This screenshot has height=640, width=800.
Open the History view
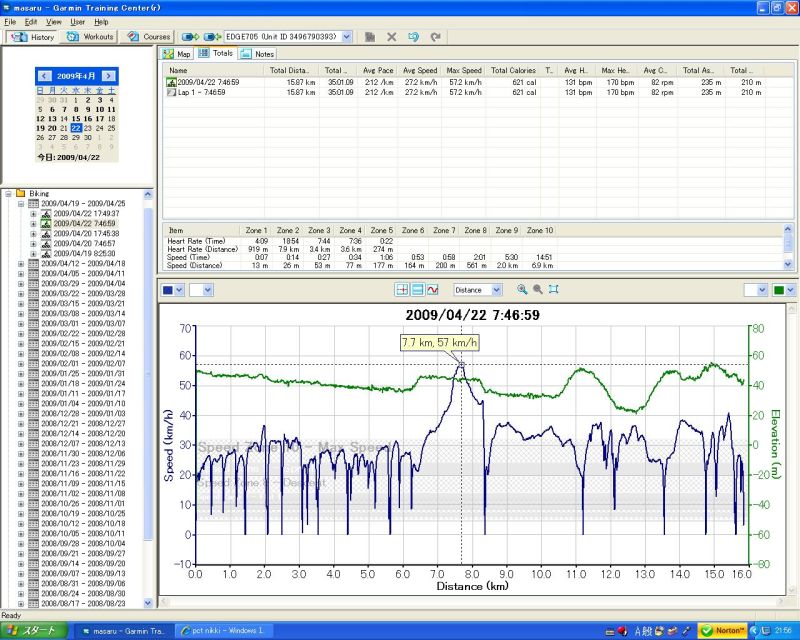tap(32, 37)
